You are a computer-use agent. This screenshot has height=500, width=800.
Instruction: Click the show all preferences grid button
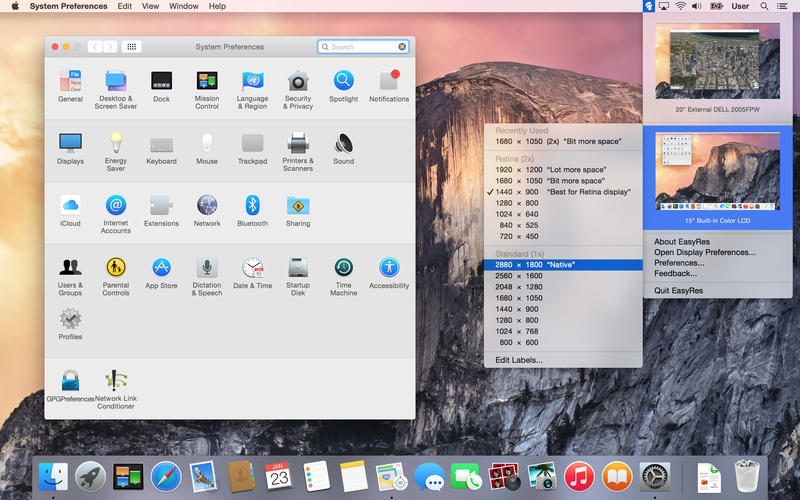(132, 47)
